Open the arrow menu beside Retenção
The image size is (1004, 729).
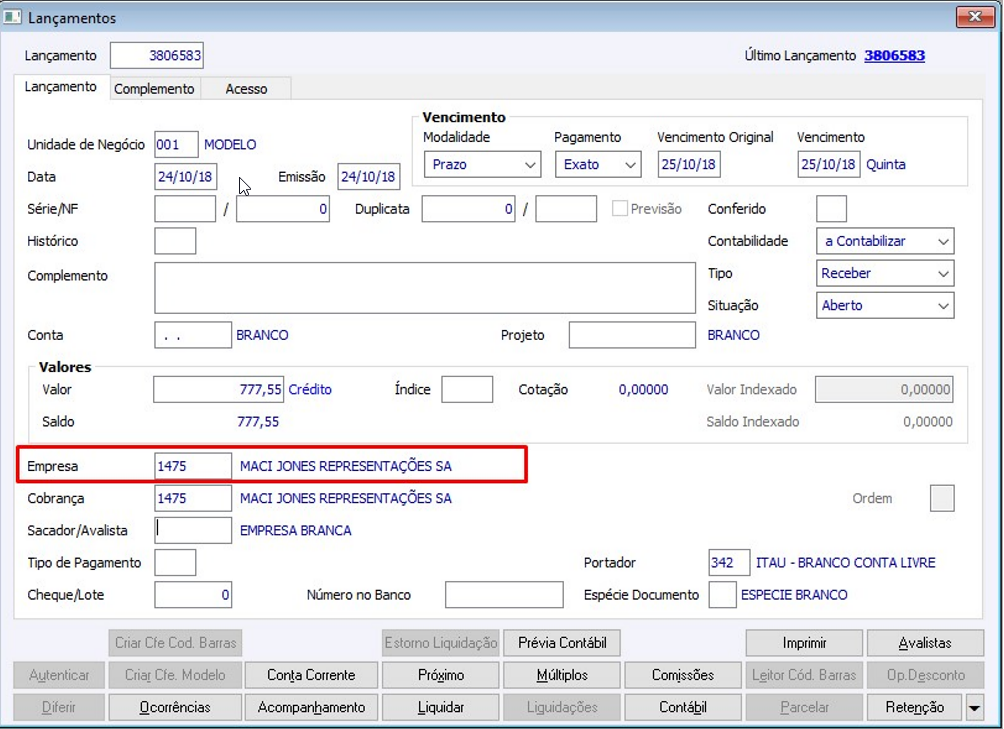coord(975,708)
